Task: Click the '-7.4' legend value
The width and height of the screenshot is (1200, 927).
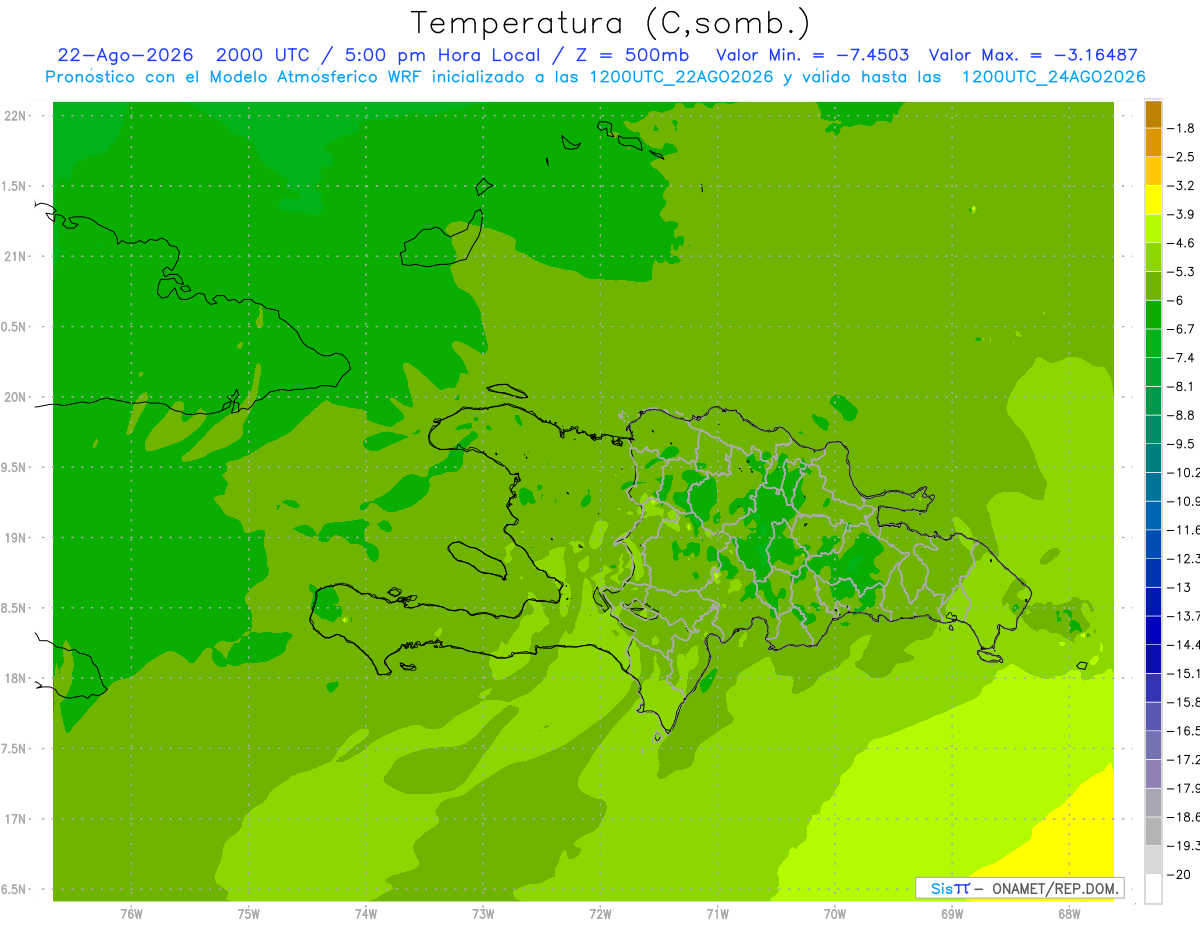Action: click(x=1182, y=358)
